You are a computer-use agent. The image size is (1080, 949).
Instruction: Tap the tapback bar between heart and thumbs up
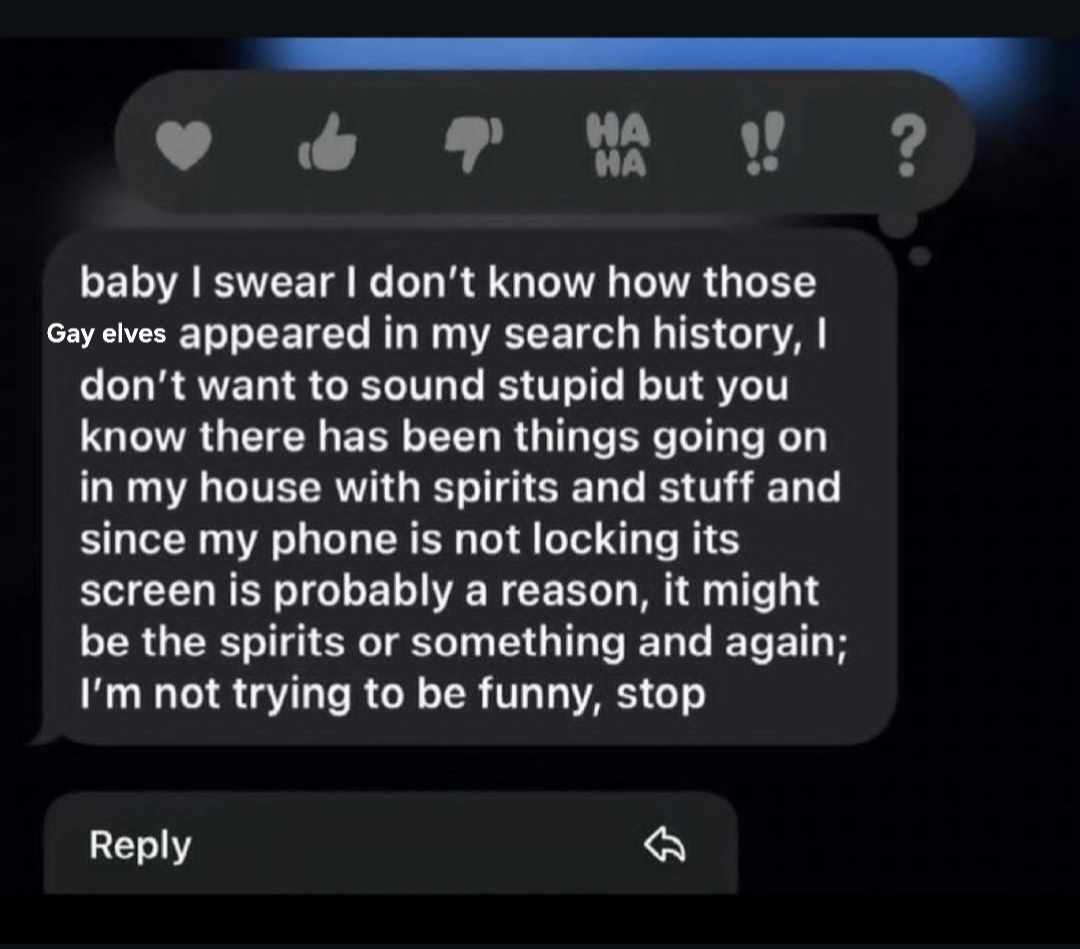pyautogui.click(x=255, y=145)
